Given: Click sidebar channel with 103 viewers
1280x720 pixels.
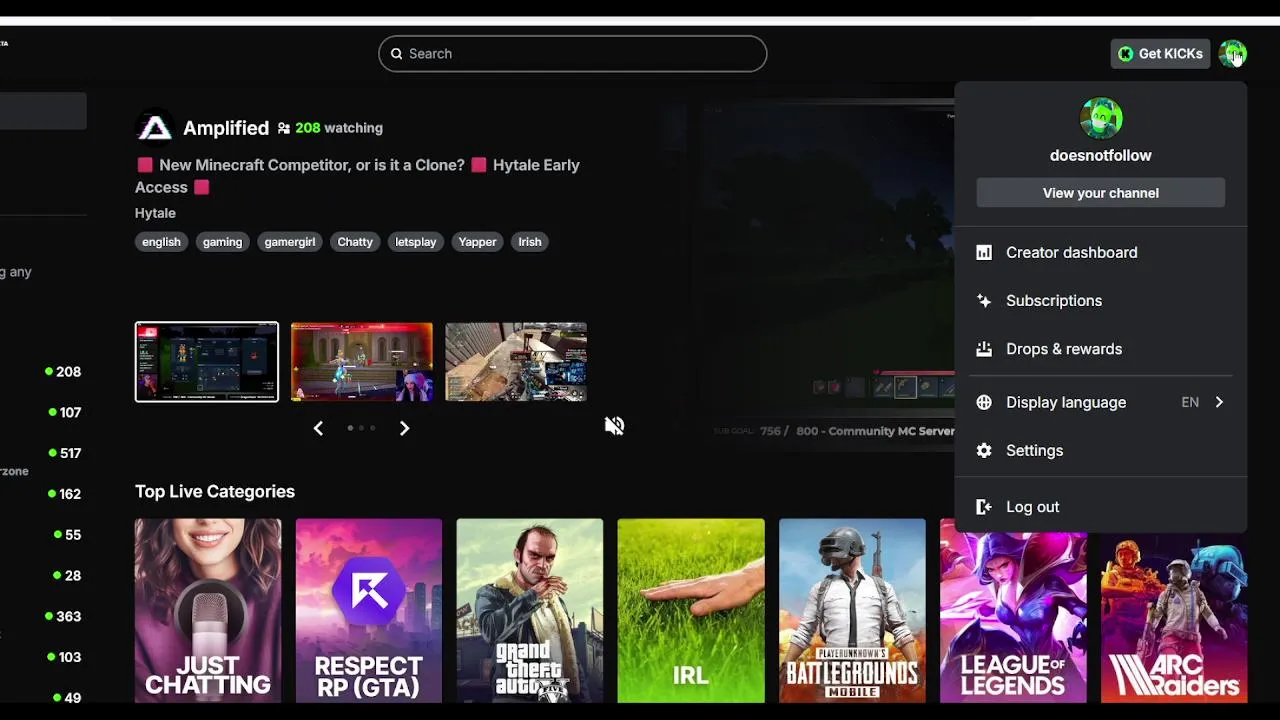Looking at the screenshot, I should click(43, 658).
